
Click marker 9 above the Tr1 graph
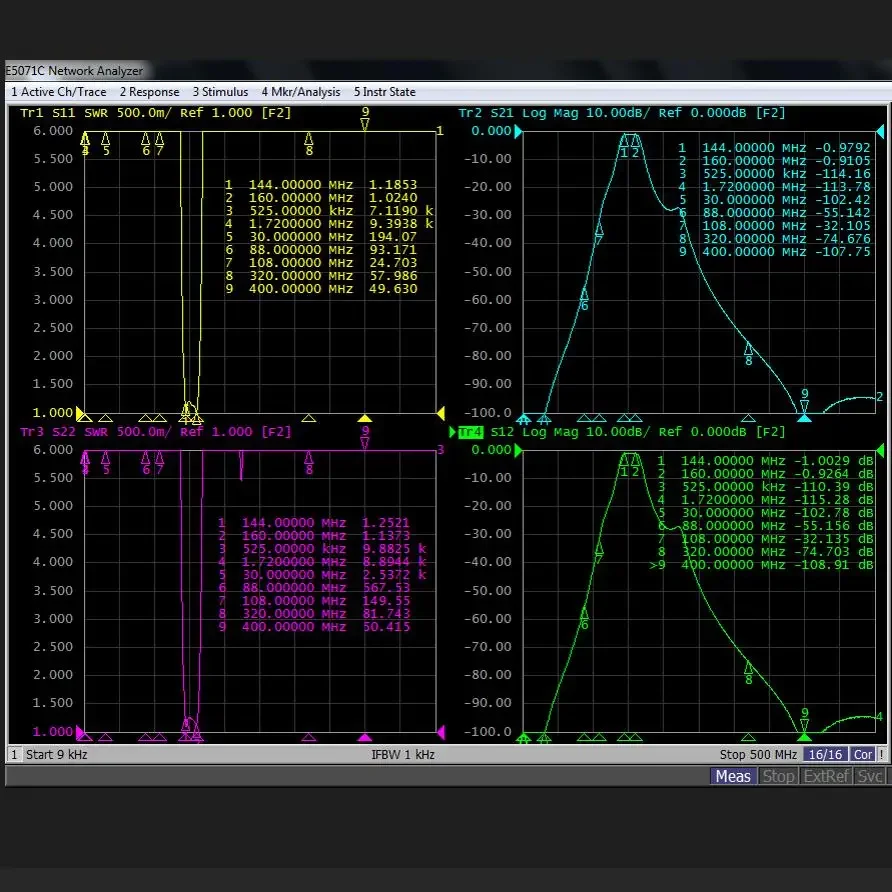coord(365,118)
